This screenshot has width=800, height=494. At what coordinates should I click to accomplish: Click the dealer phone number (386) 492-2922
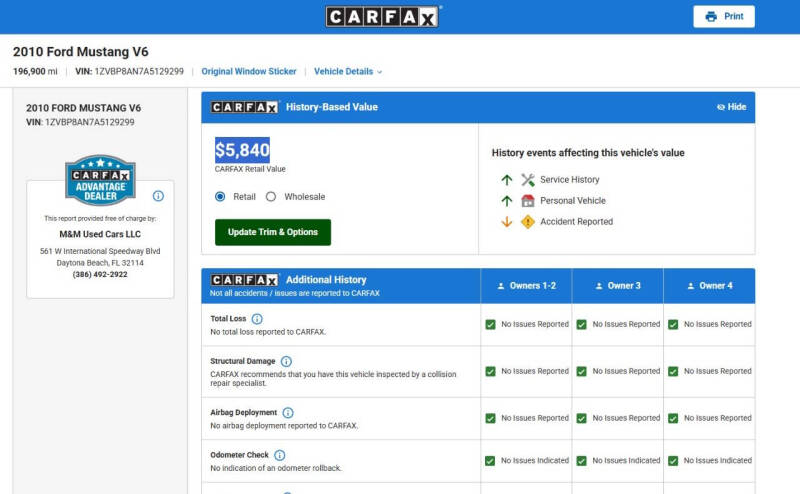(100, 275)
